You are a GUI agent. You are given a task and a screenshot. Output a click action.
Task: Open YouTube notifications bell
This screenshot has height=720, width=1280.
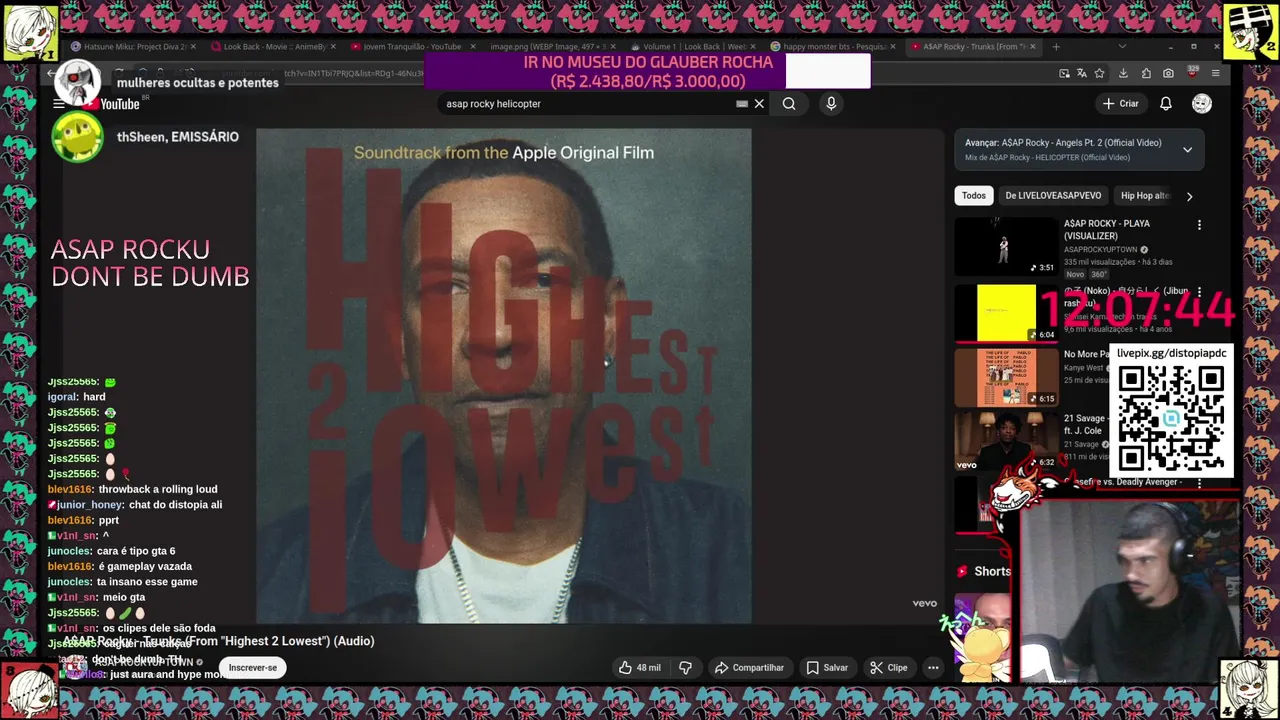1166,104
